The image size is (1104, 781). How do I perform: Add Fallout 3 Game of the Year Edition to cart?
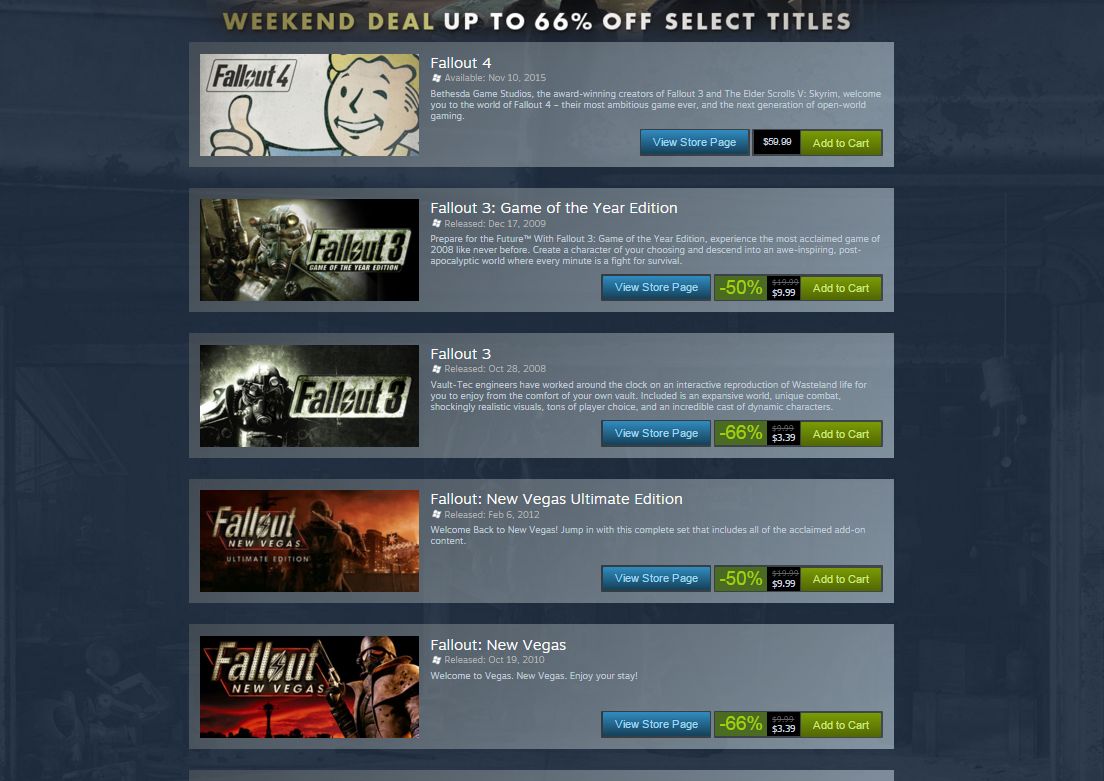[x=841, y=288]
